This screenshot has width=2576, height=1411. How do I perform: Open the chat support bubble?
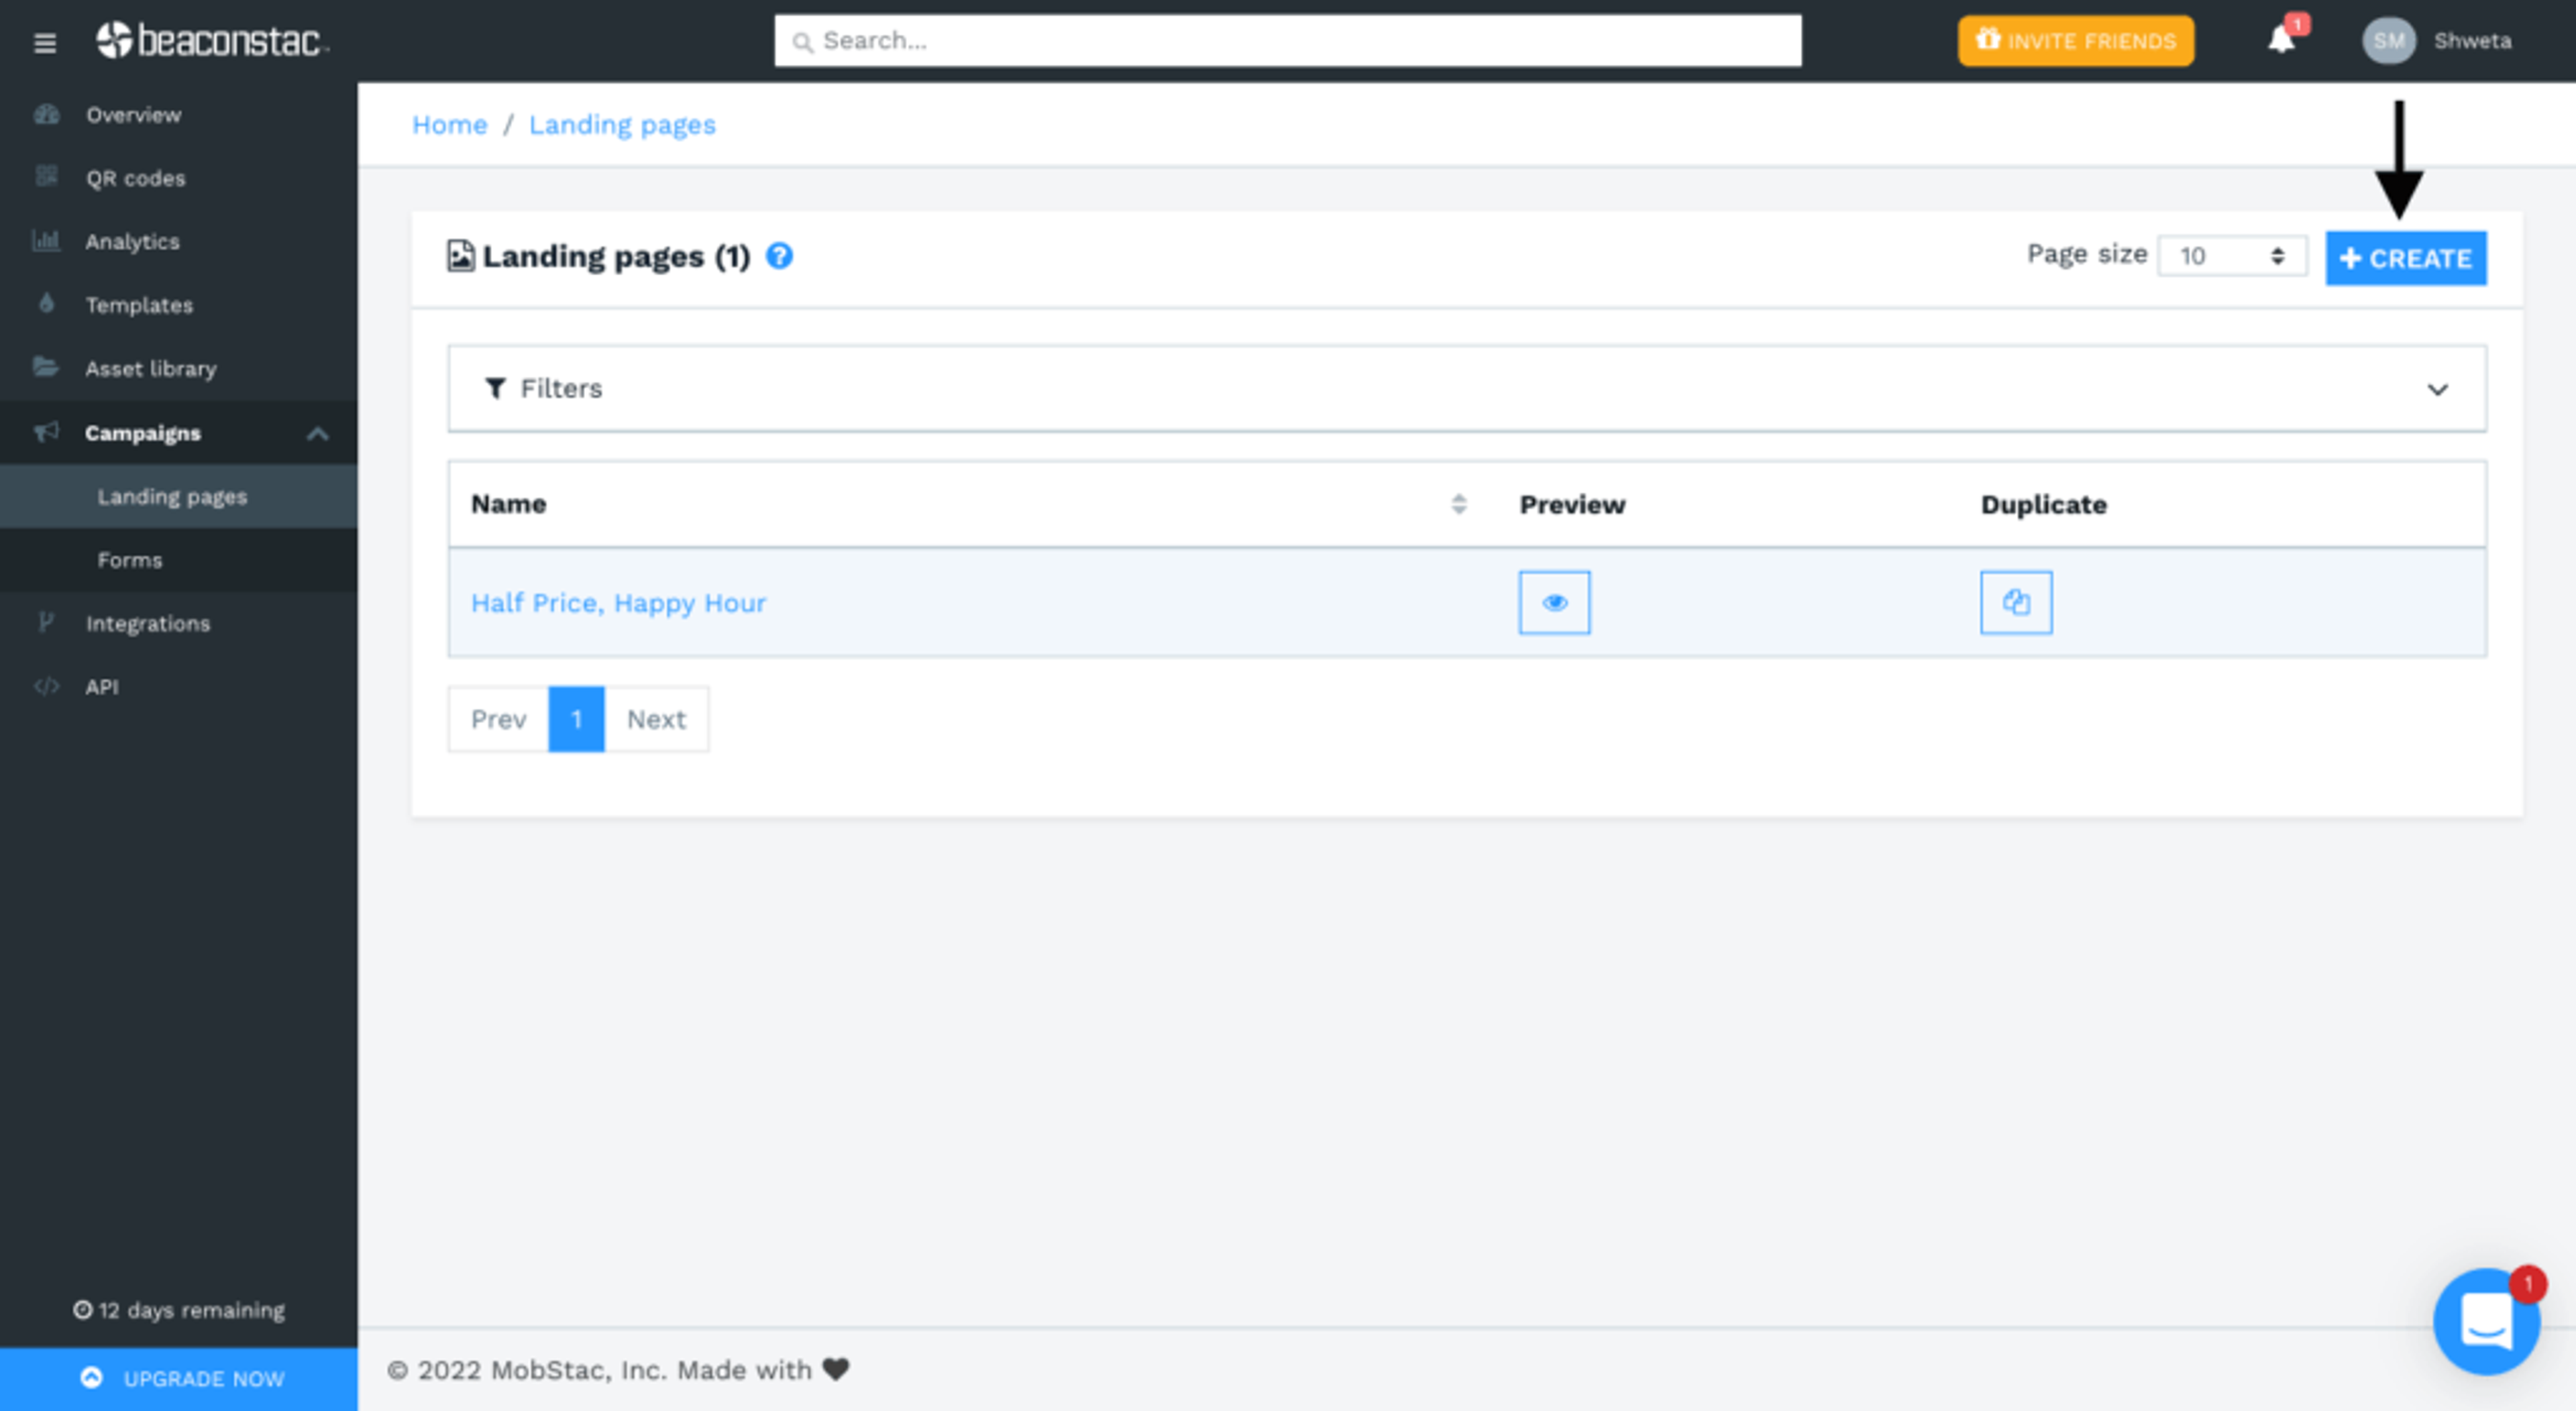point(2486,1321)
